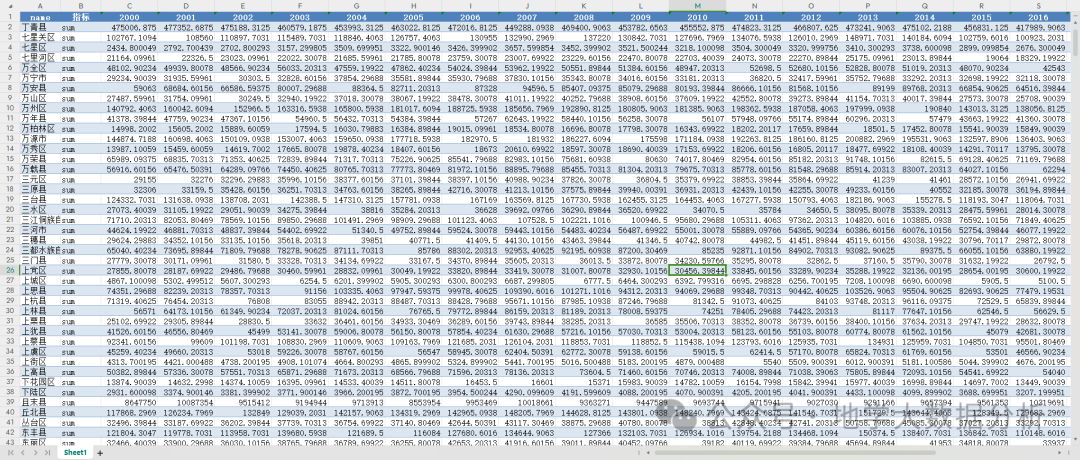Select the cell containing 丘北县
1080x460 pixels.
pyautogui.click(x=40, y=413)
